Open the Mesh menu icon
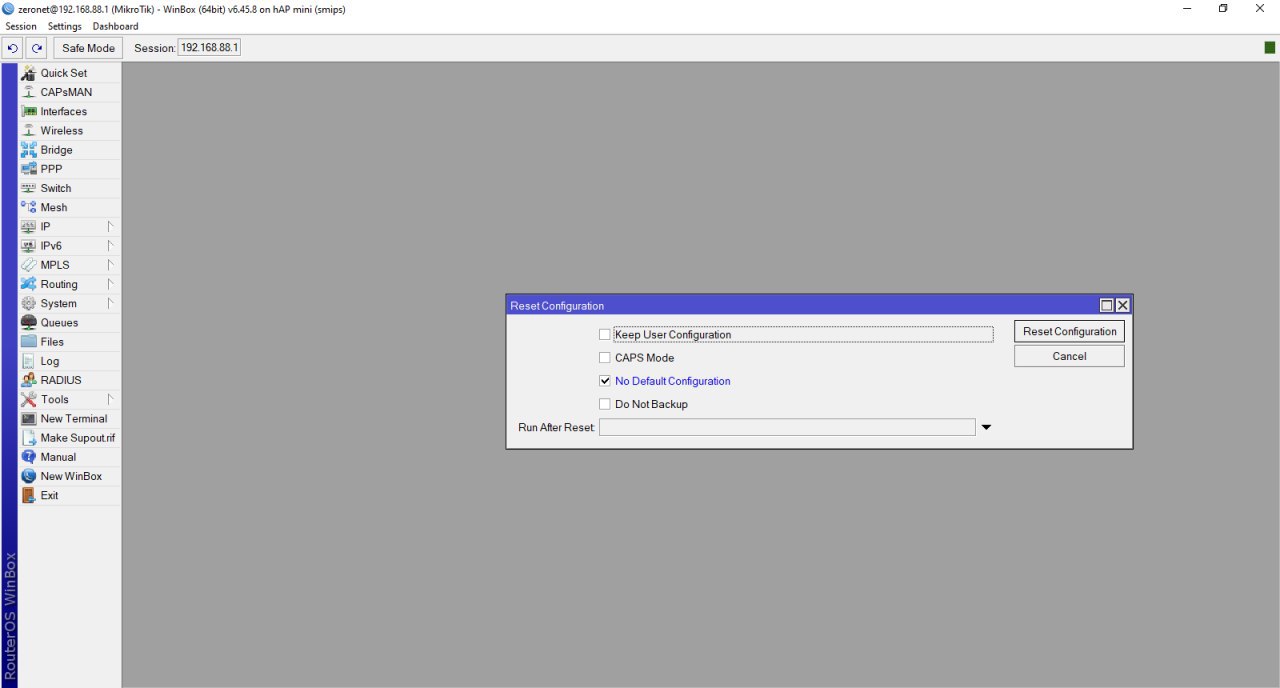This screenshot has height=688, width=1280. tap(29, 207)
